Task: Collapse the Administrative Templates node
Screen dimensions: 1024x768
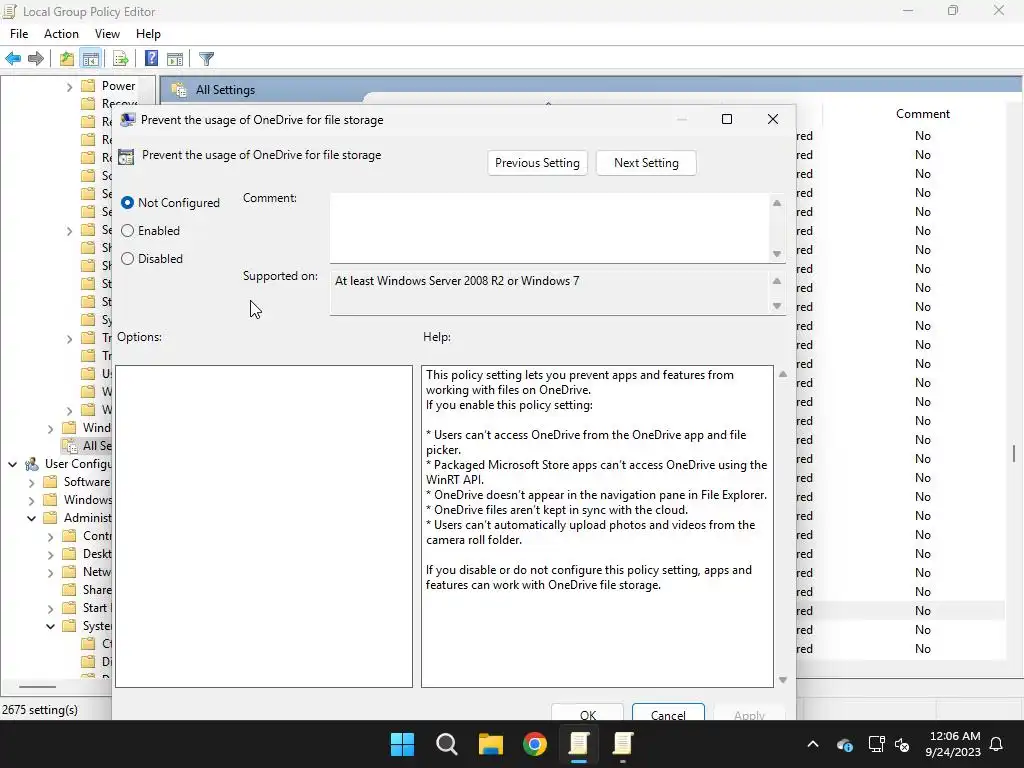Action: (x=31, y=518)
